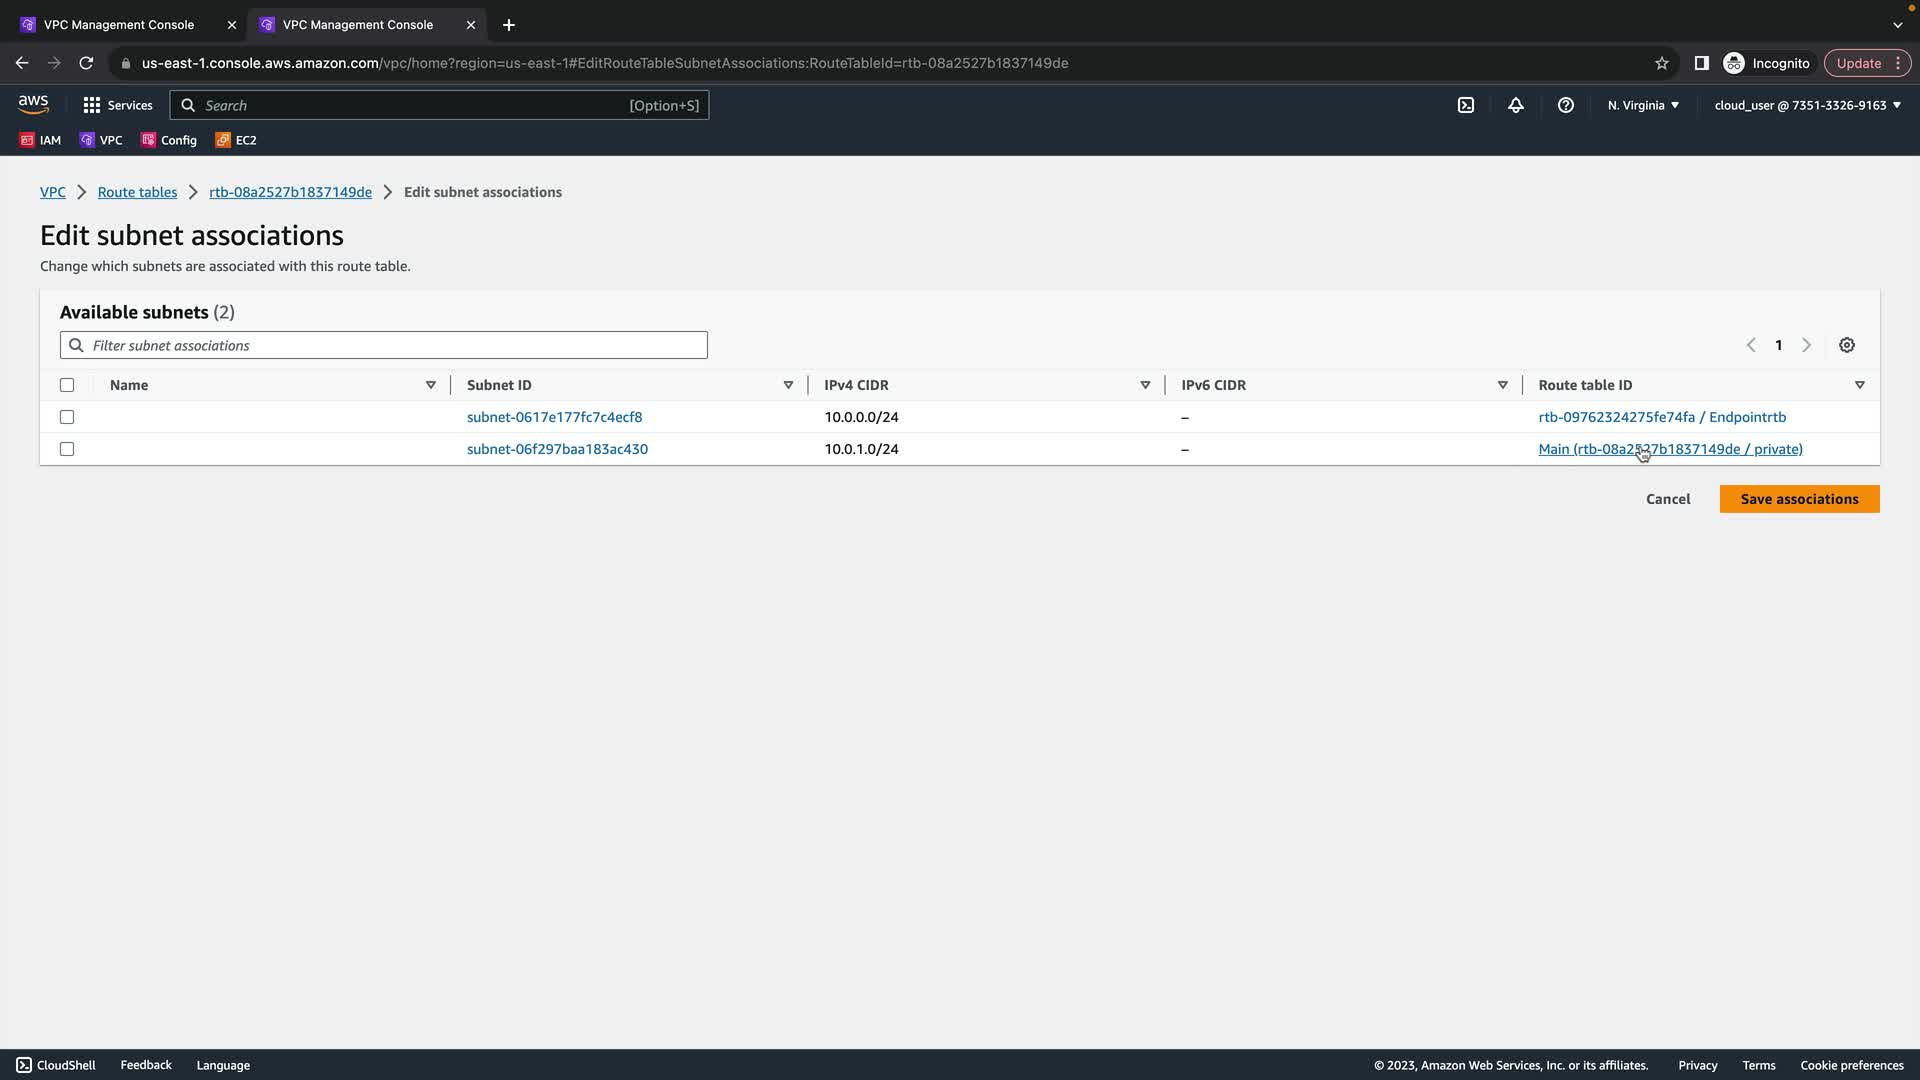Open N. Virginia region dropdown

(1643, 105)
